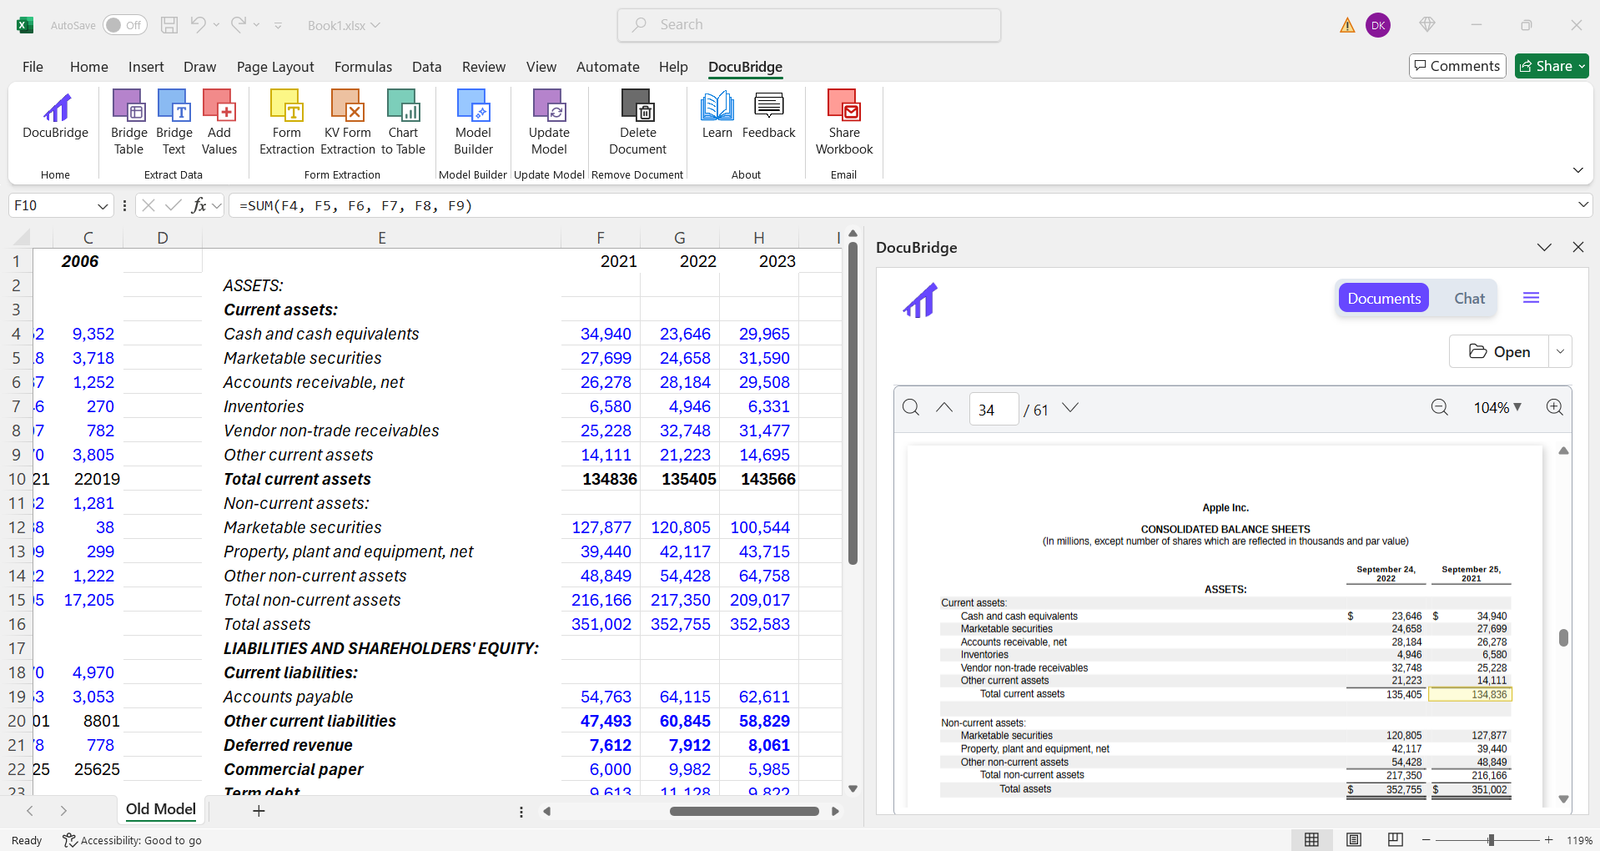Open the Formulas ribbon tab
This screenshot has height=851, width=1600.
click(x=363, y=67)
